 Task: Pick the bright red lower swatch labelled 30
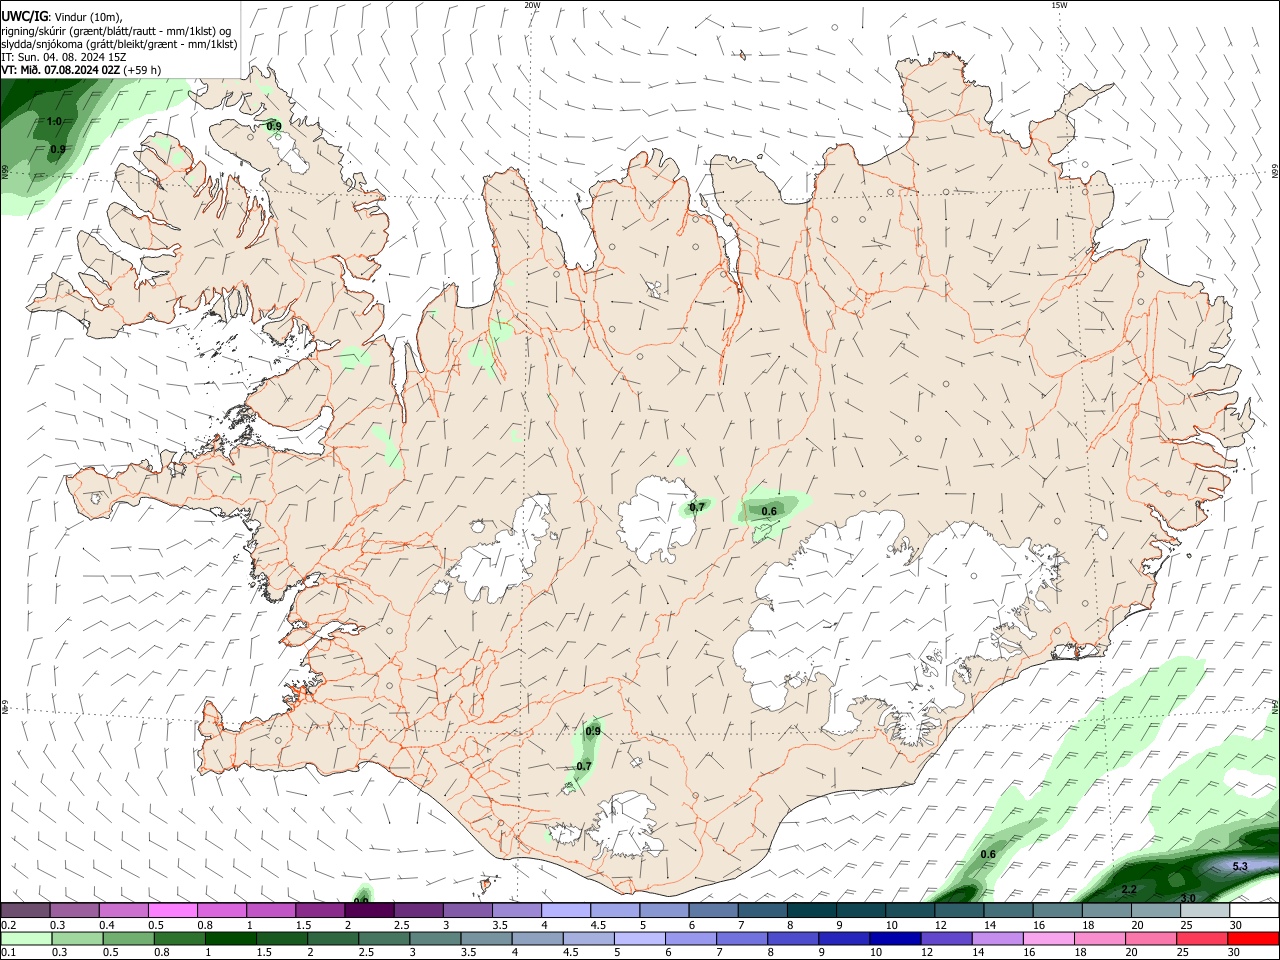(x=1253, y=938)
